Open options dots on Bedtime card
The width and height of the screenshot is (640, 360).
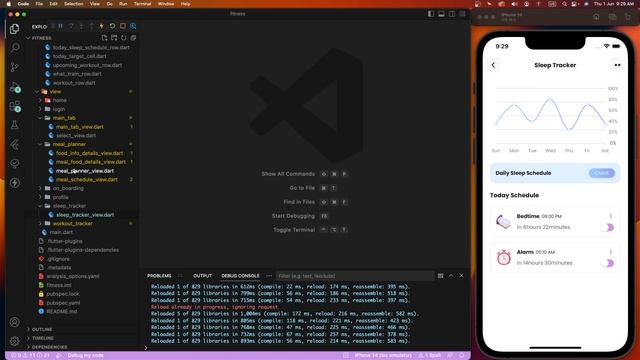pyautogui.click(x=611, y=216)
